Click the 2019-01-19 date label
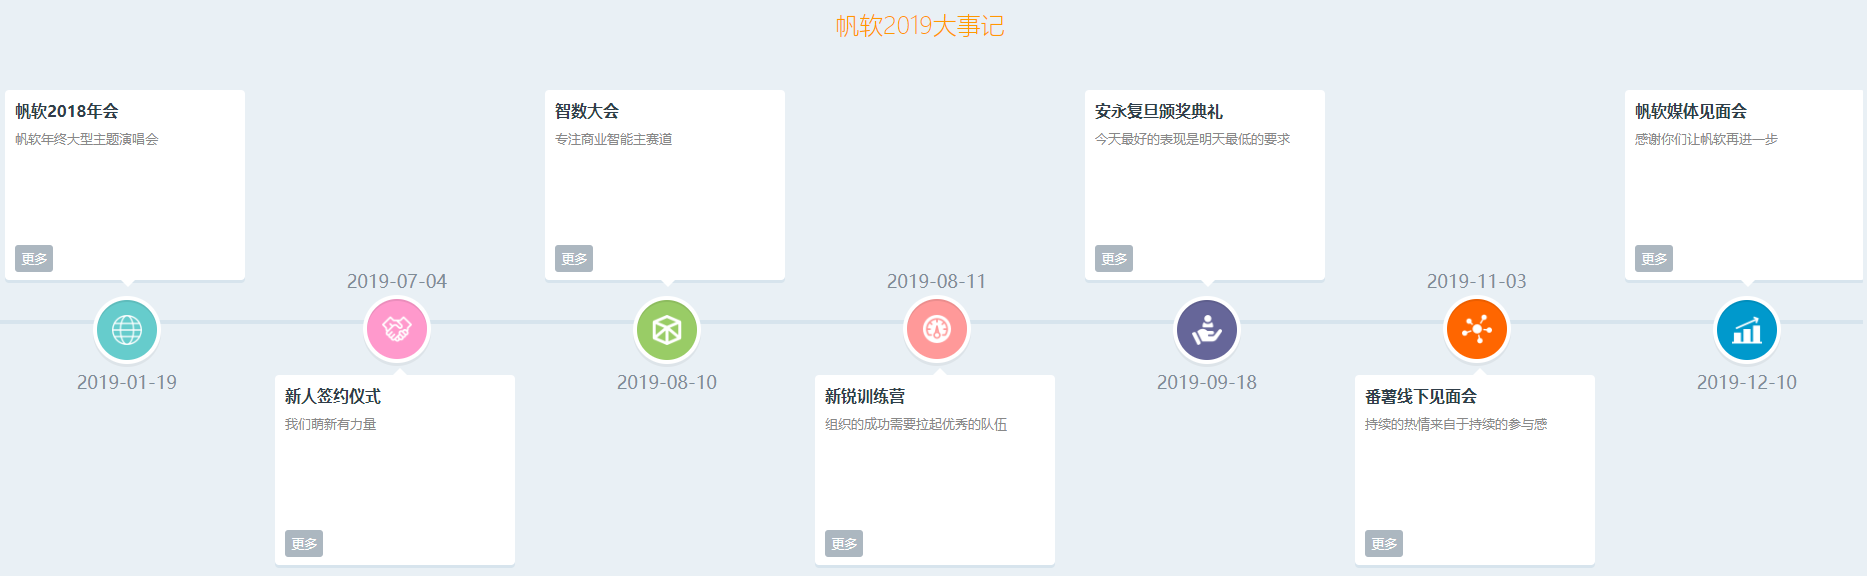Viewport: 1867px width, 576px height. point(127,382)
